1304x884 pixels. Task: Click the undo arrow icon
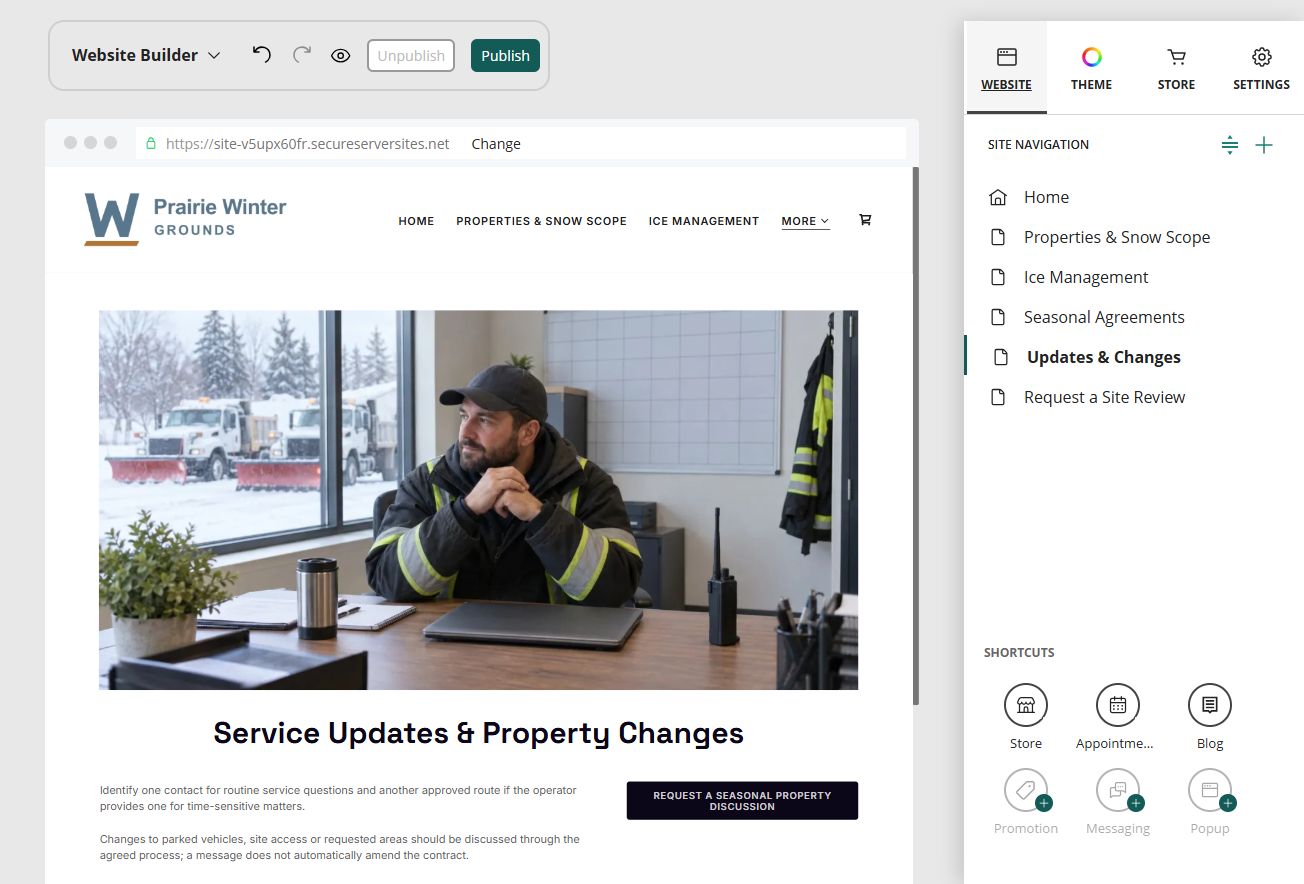coord(262,55)
